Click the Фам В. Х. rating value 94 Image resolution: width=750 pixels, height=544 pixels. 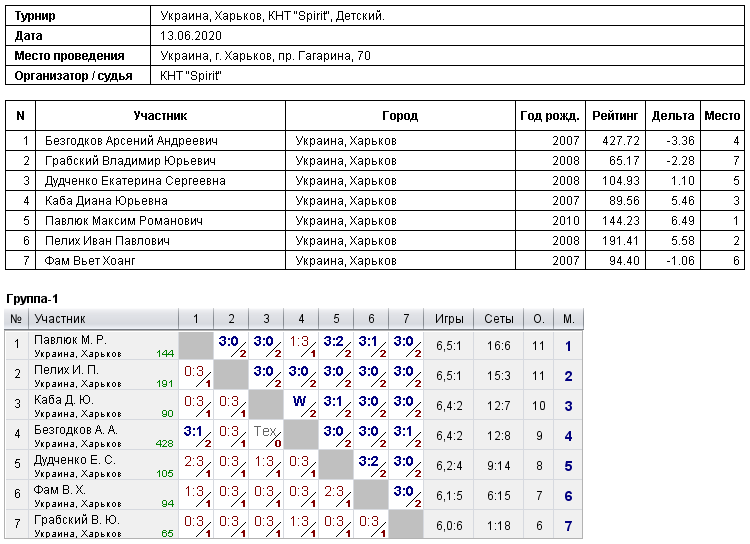(167, 503)
